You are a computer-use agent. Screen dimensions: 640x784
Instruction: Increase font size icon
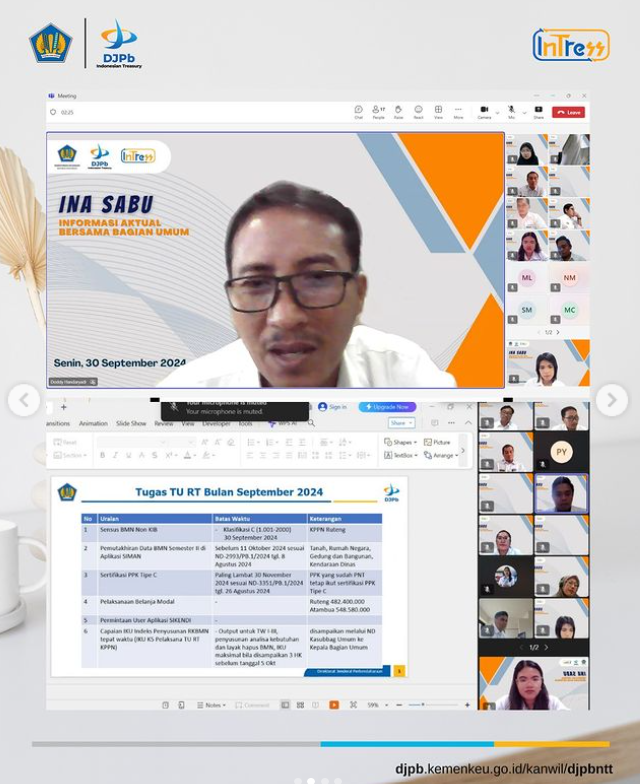(204, 442)
